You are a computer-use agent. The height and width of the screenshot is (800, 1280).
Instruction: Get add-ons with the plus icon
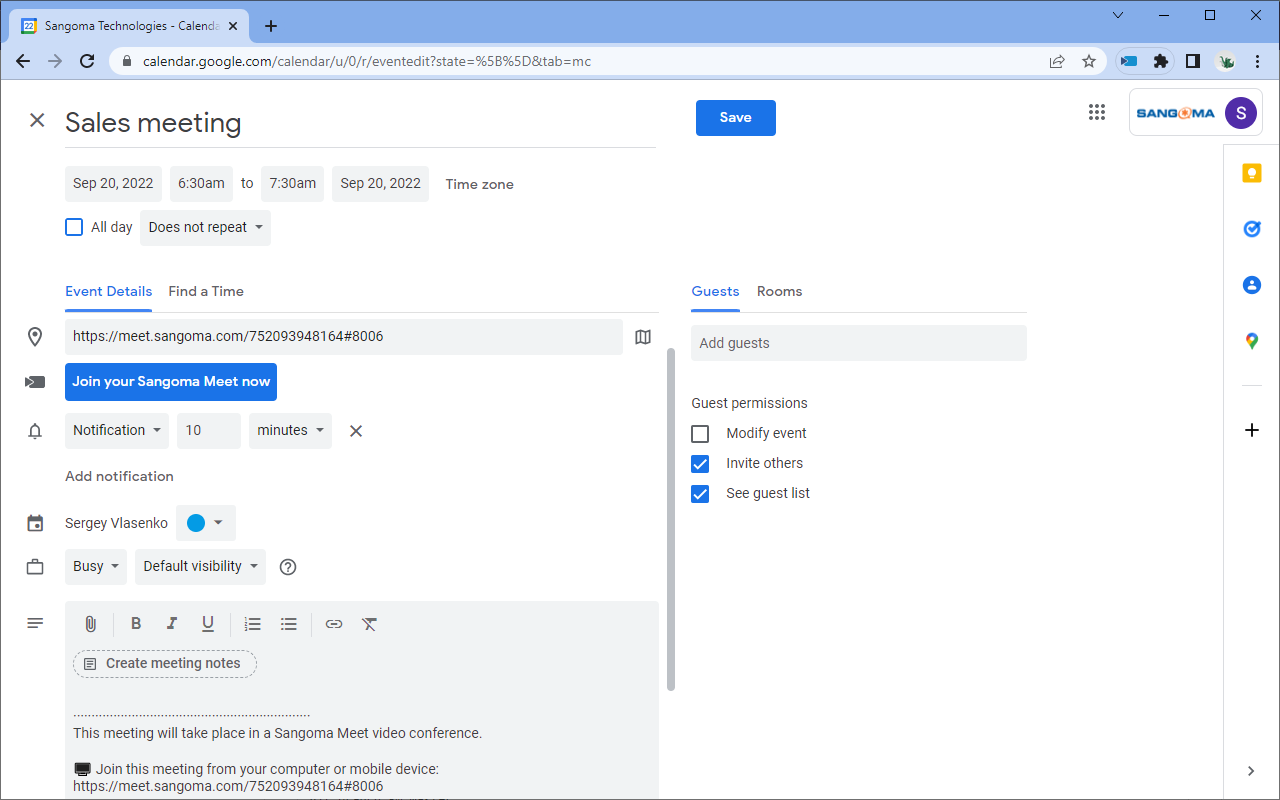[x=1251, y=430]
